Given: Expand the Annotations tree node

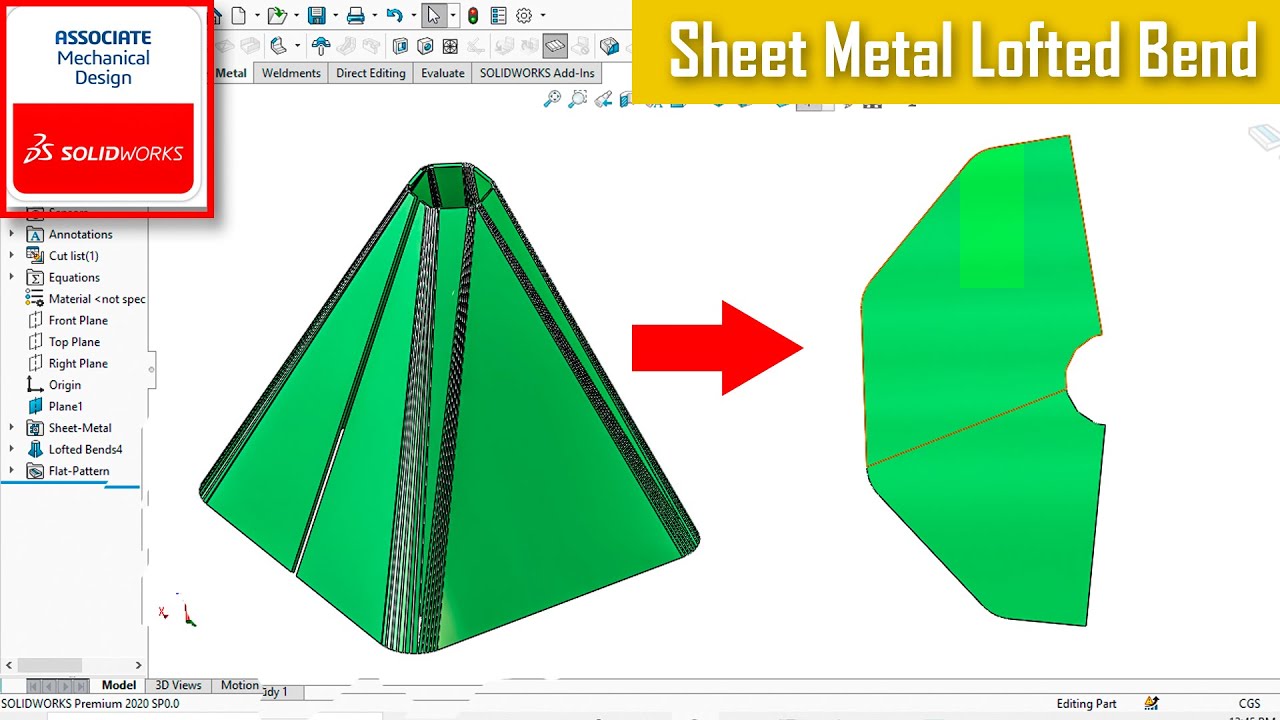Looking at the screenshot, I should [x=12, y=234].
